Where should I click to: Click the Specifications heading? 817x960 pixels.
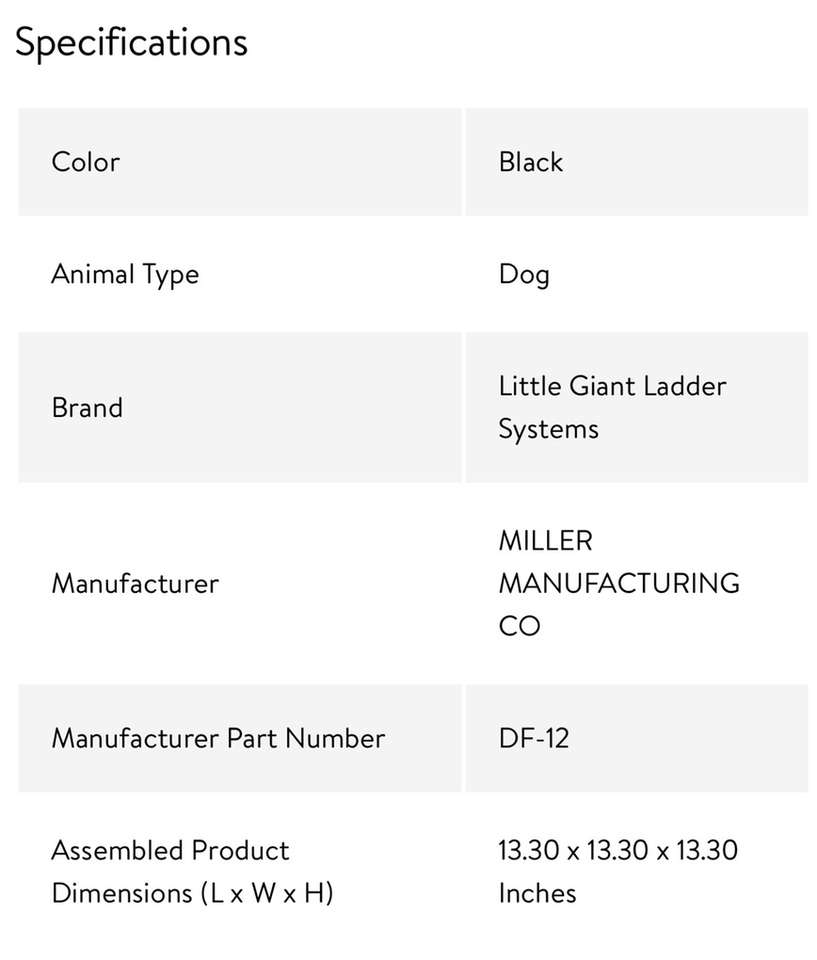point(131,43)
